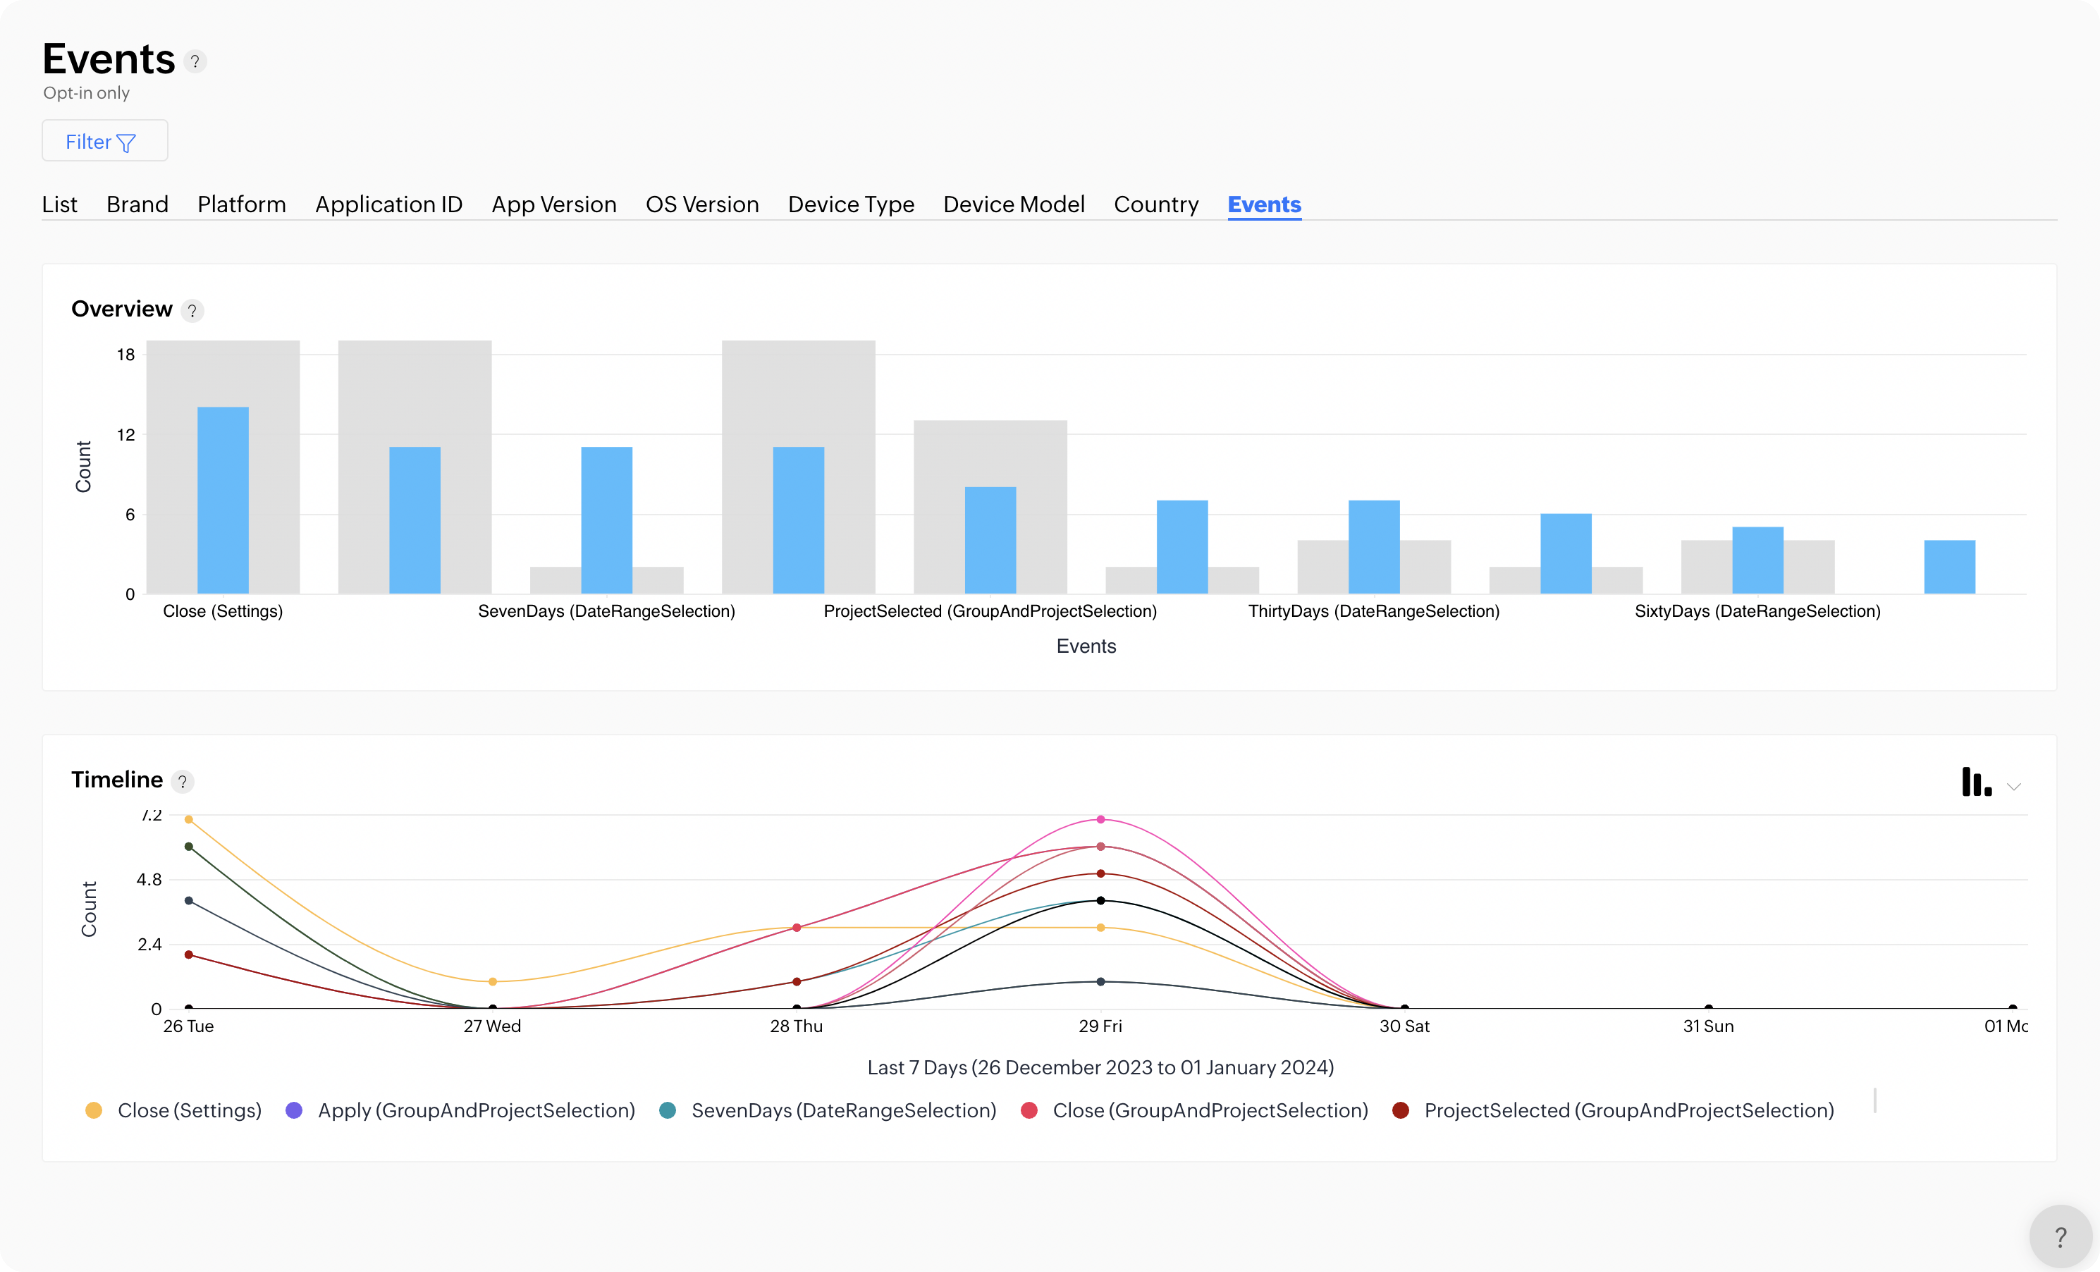Image resolution: width=2100 pixels, height=1272 pixels.
Task: Select the Device Model tab
Action: click(x=1014, y=204)
